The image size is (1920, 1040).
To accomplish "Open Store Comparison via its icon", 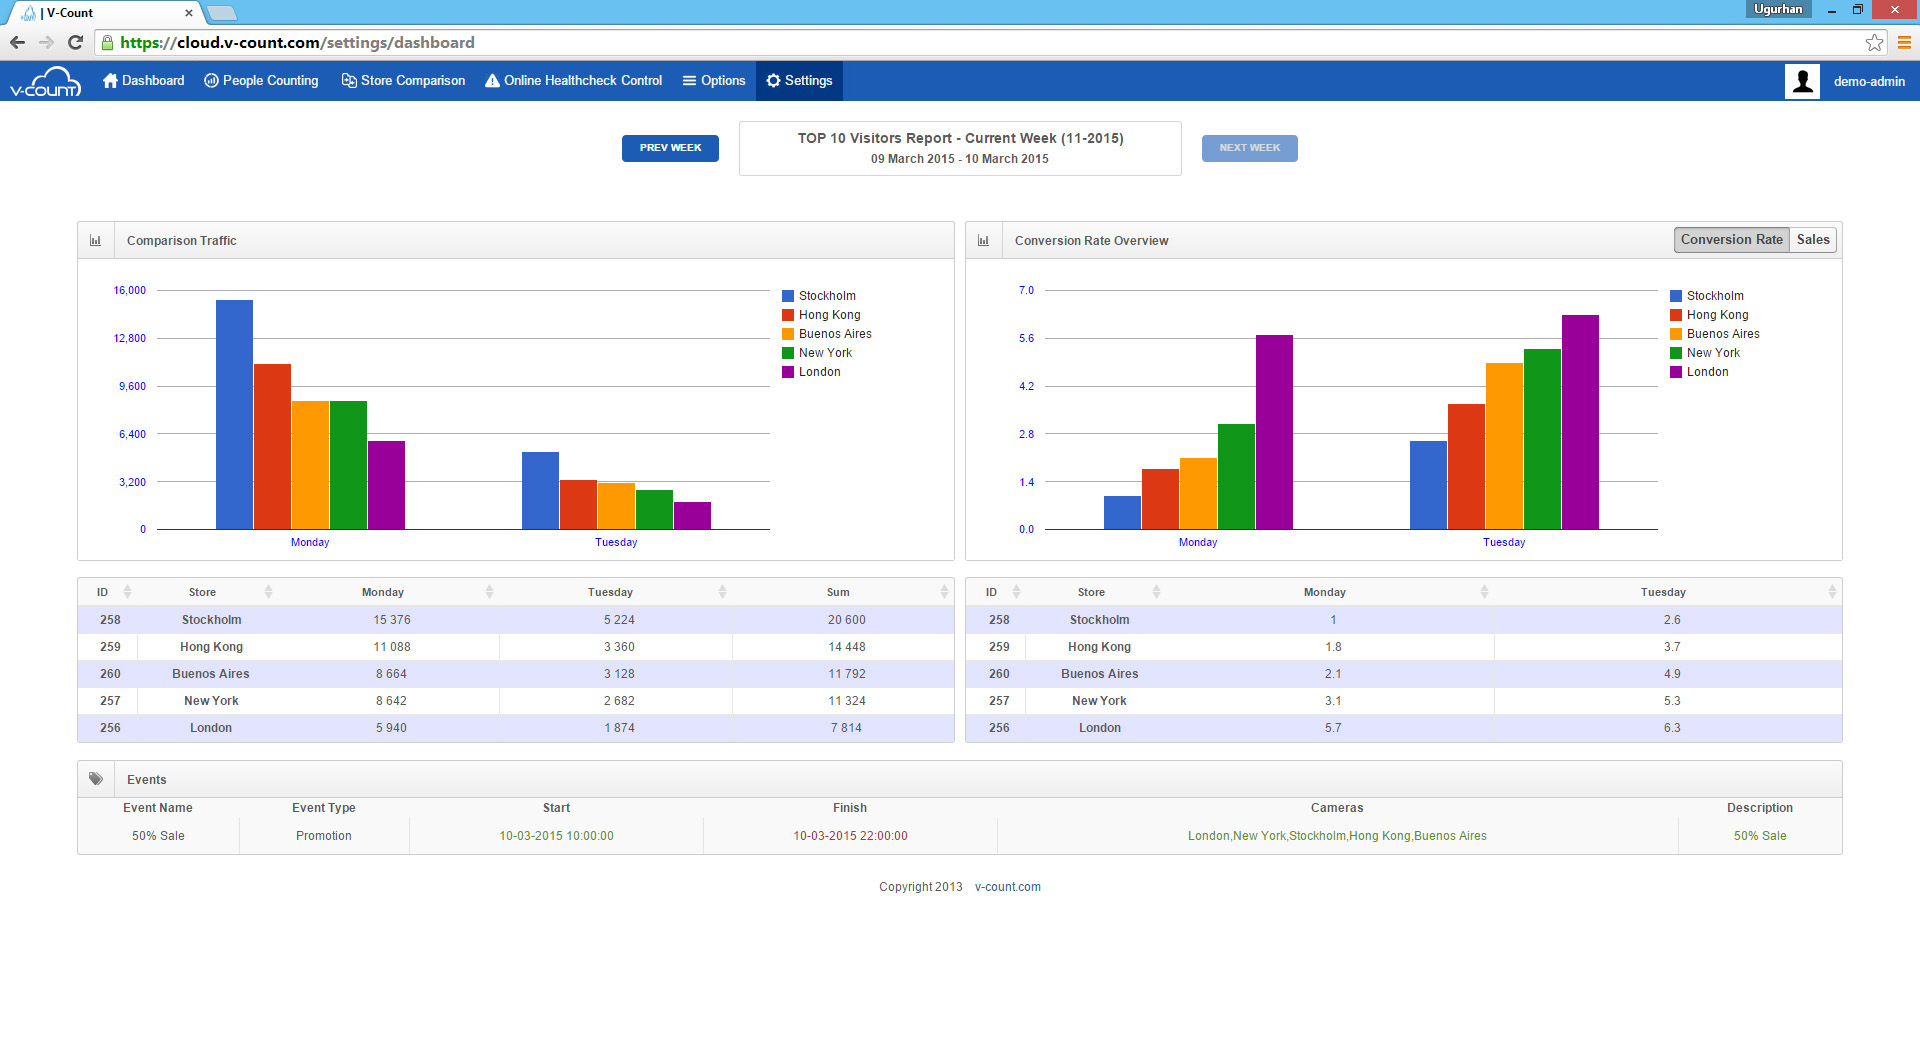I will point(348,81).
